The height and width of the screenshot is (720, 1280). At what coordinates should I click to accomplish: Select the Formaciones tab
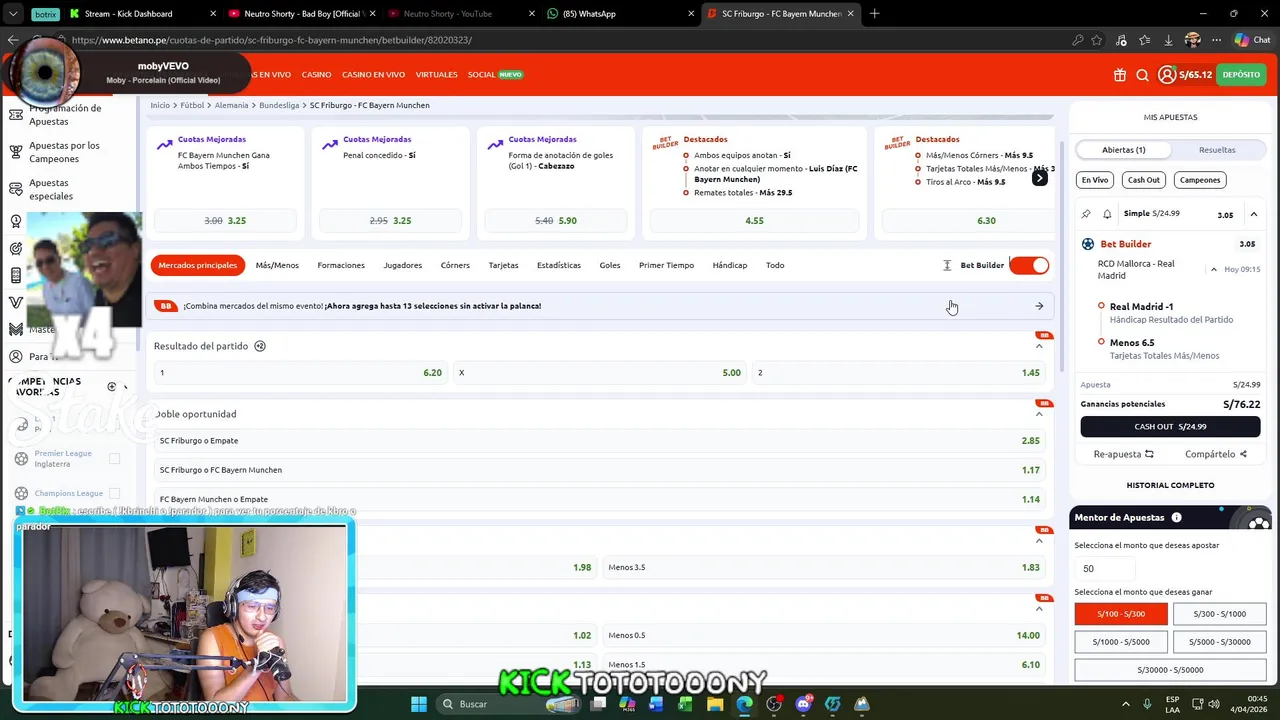(x=341, y=265)
